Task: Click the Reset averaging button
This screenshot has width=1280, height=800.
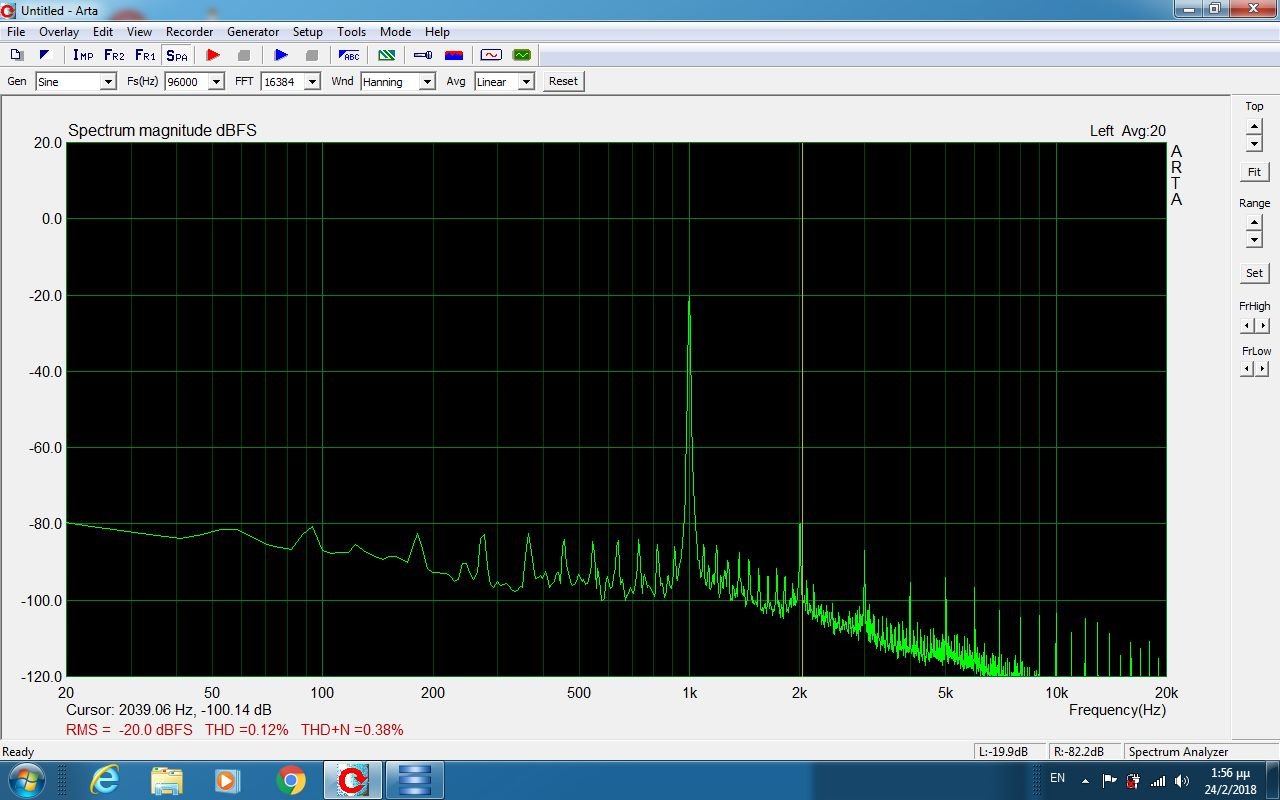Action: [x=563, y=81]
